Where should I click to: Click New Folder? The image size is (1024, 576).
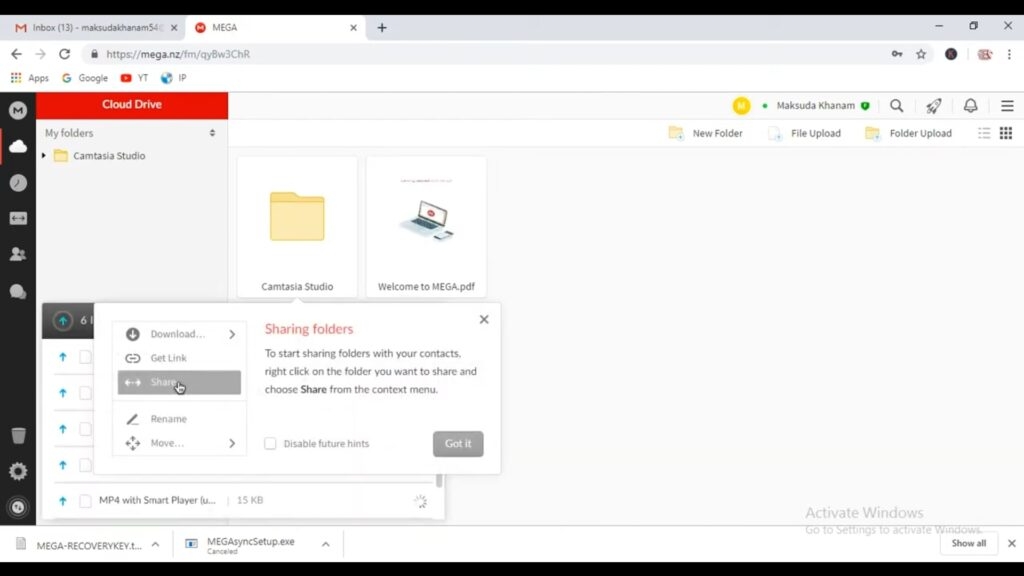click(705, 133)
